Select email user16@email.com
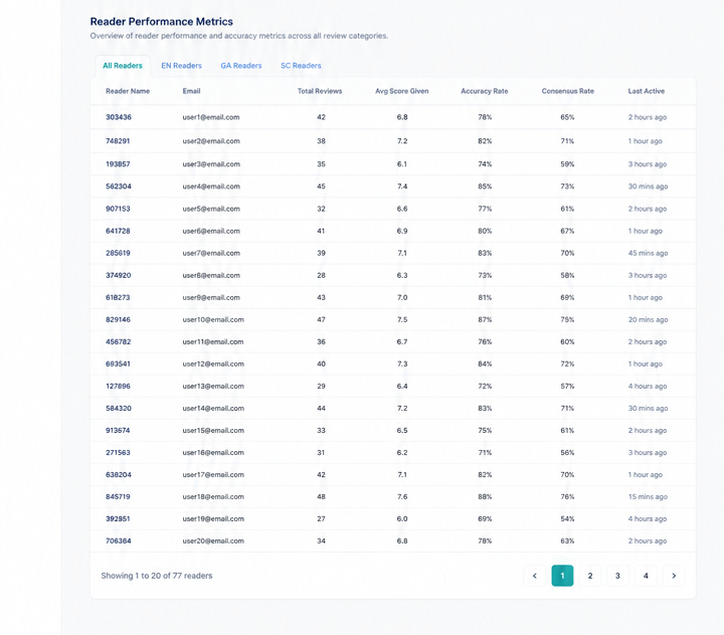Image resolution: width=724 pixels, height=635 pixels. 213,453
